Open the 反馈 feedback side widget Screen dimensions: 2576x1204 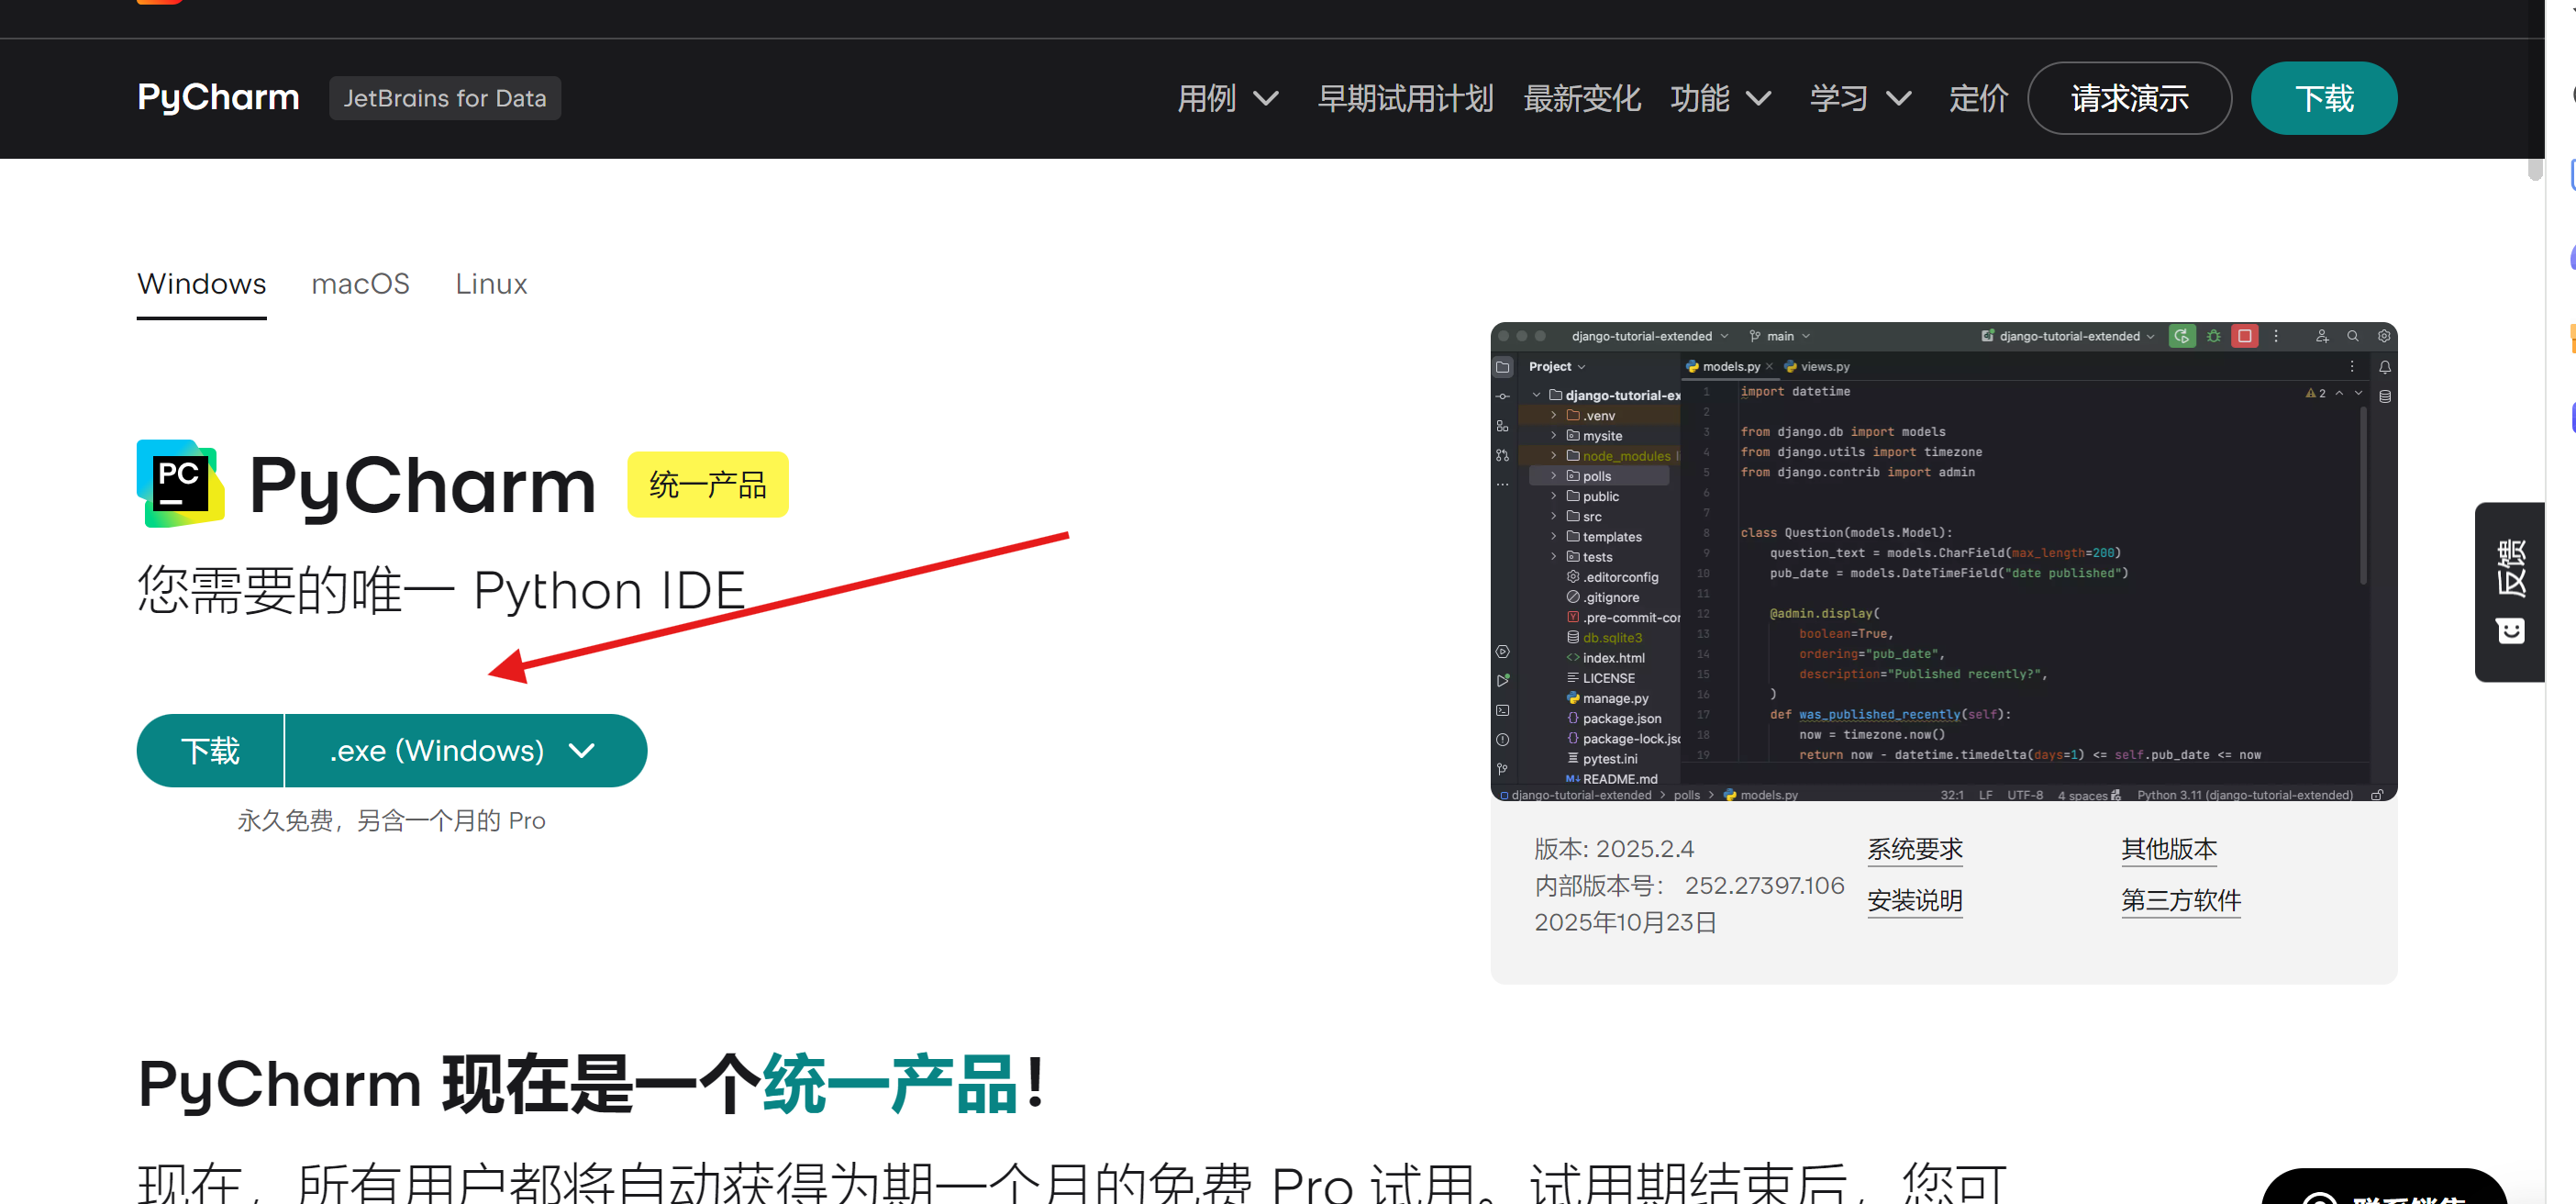(2510, 591)
